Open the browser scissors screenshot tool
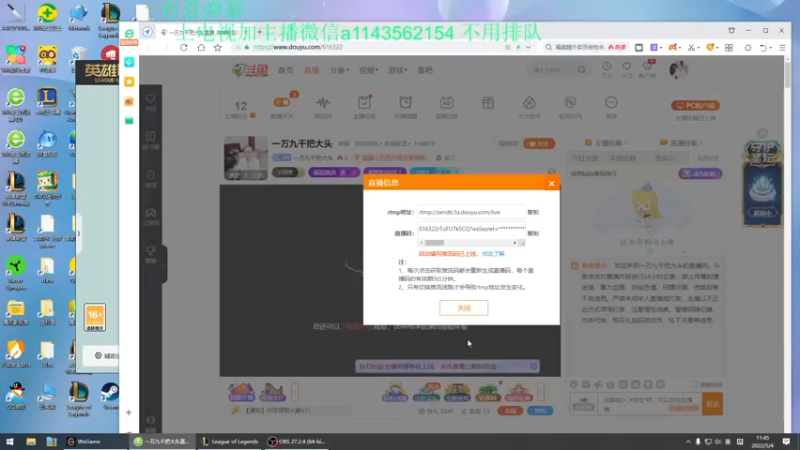The height and width of the screenshot is (450, 800). 691,47
